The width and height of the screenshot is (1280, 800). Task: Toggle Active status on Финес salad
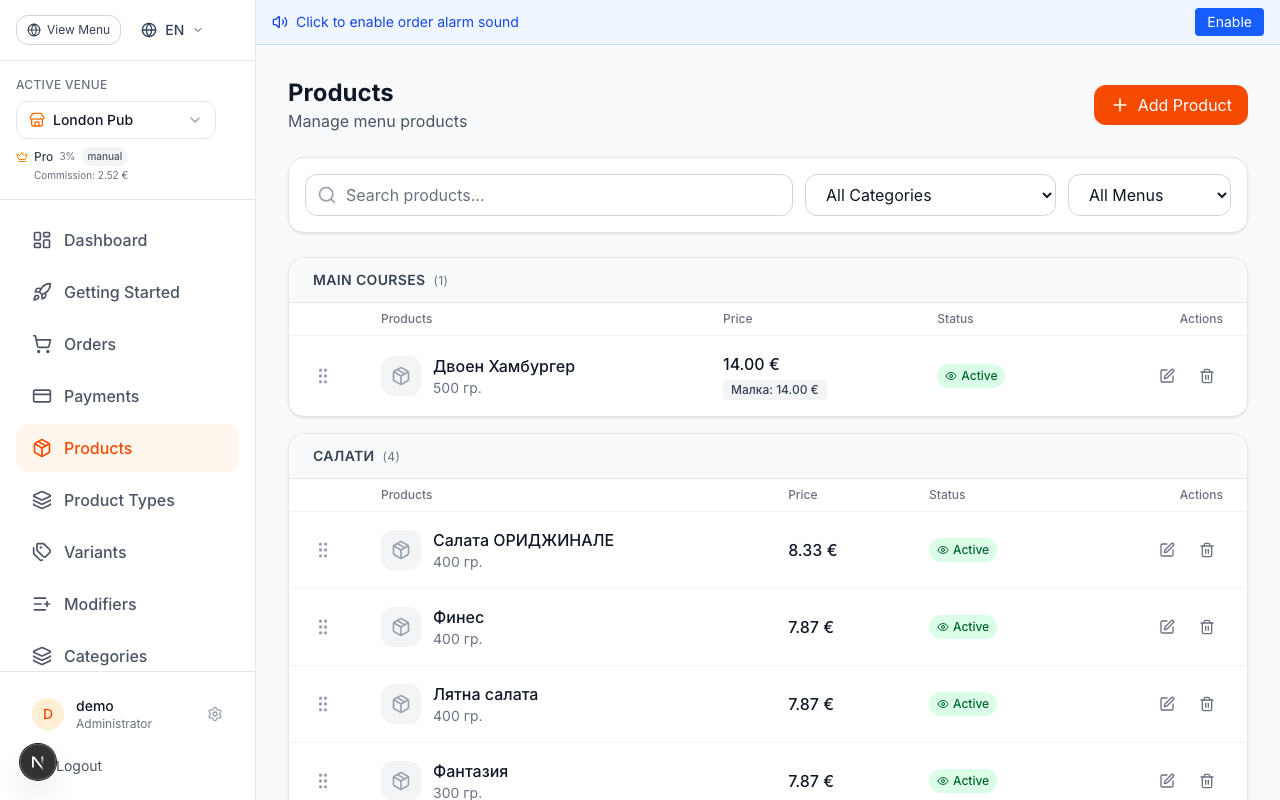pos(963,627)
